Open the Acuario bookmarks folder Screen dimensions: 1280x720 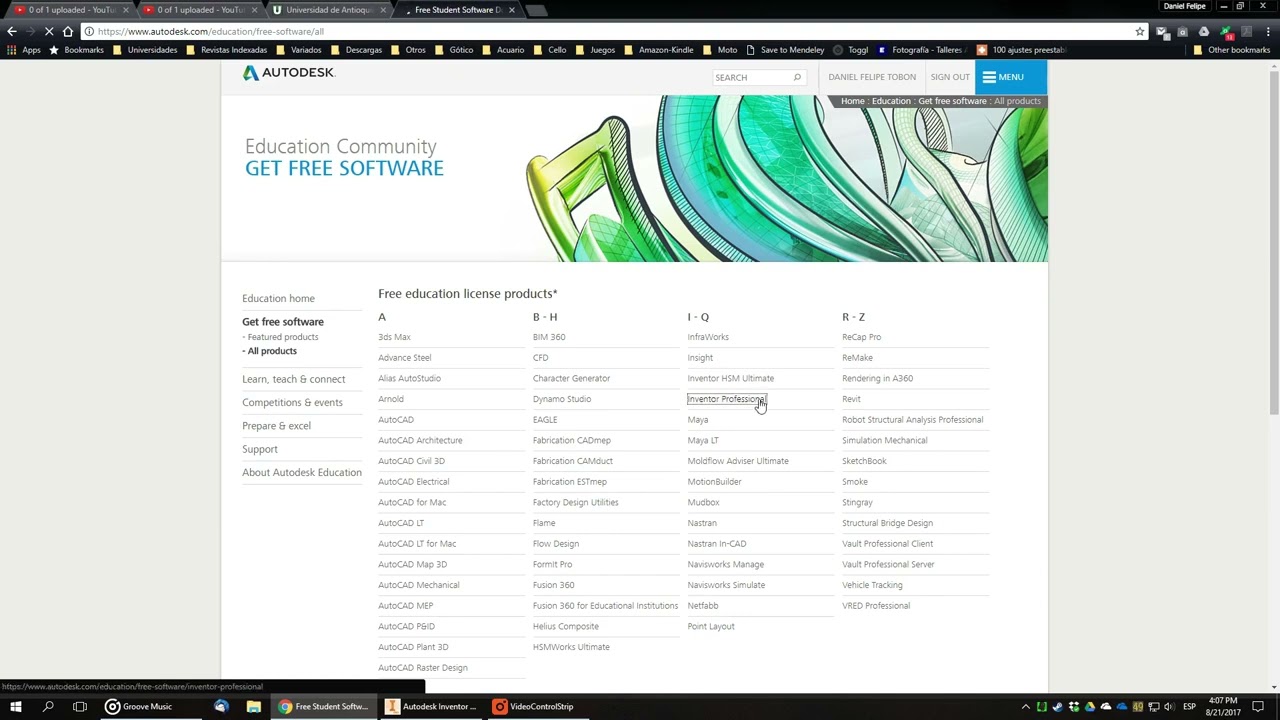[x=503, y=50]
